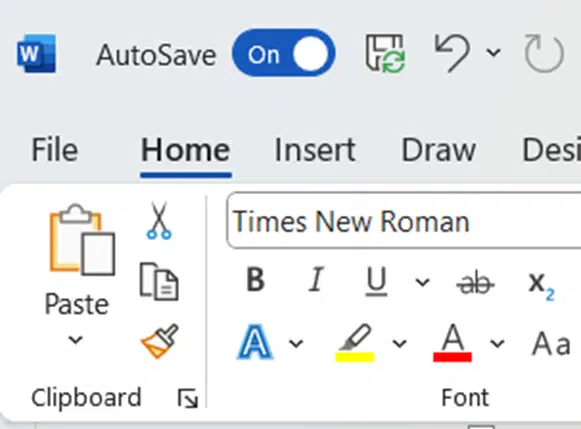Apply Subscript formatting with X2 icon

[x=541, y=286]
